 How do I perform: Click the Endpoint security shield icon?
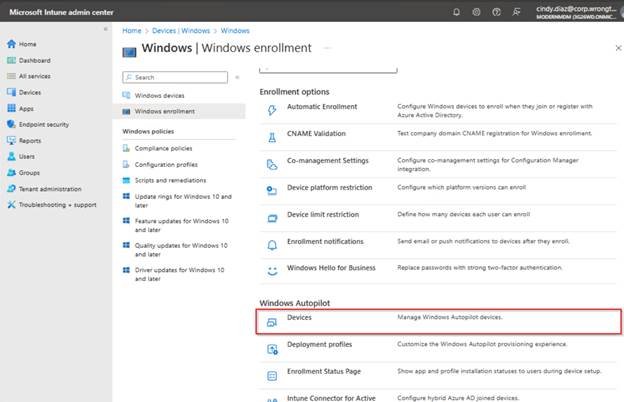pos(11,124)
